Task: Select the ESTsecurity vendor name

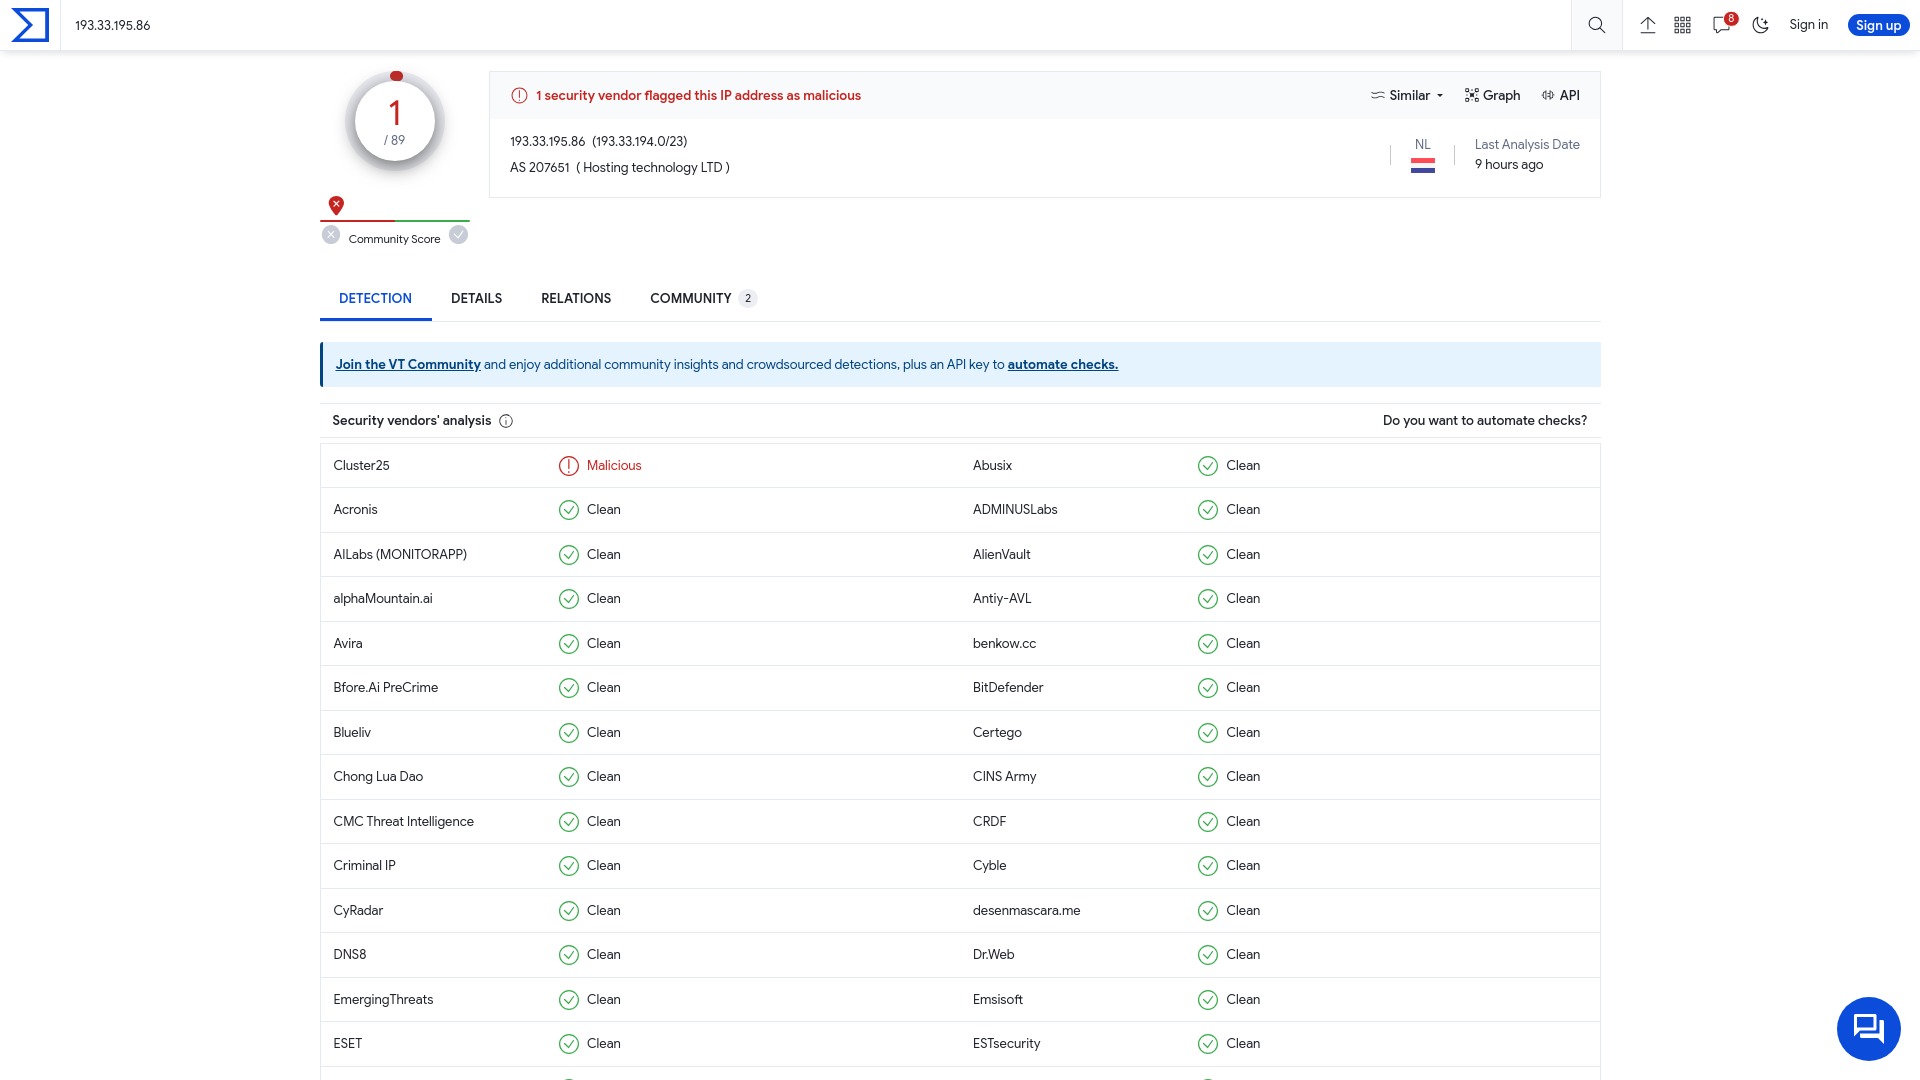Action: (1006, 1044)
